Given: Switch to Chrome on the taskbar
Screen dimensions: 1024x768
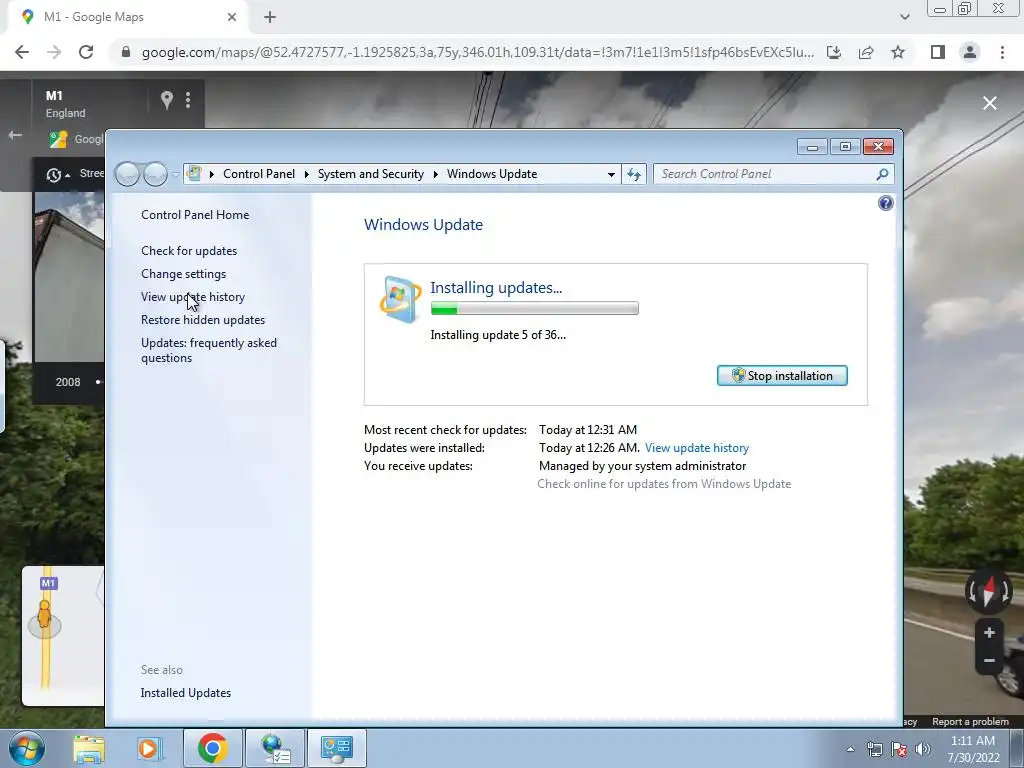Looking at the screenshot, I should point(212,748).
